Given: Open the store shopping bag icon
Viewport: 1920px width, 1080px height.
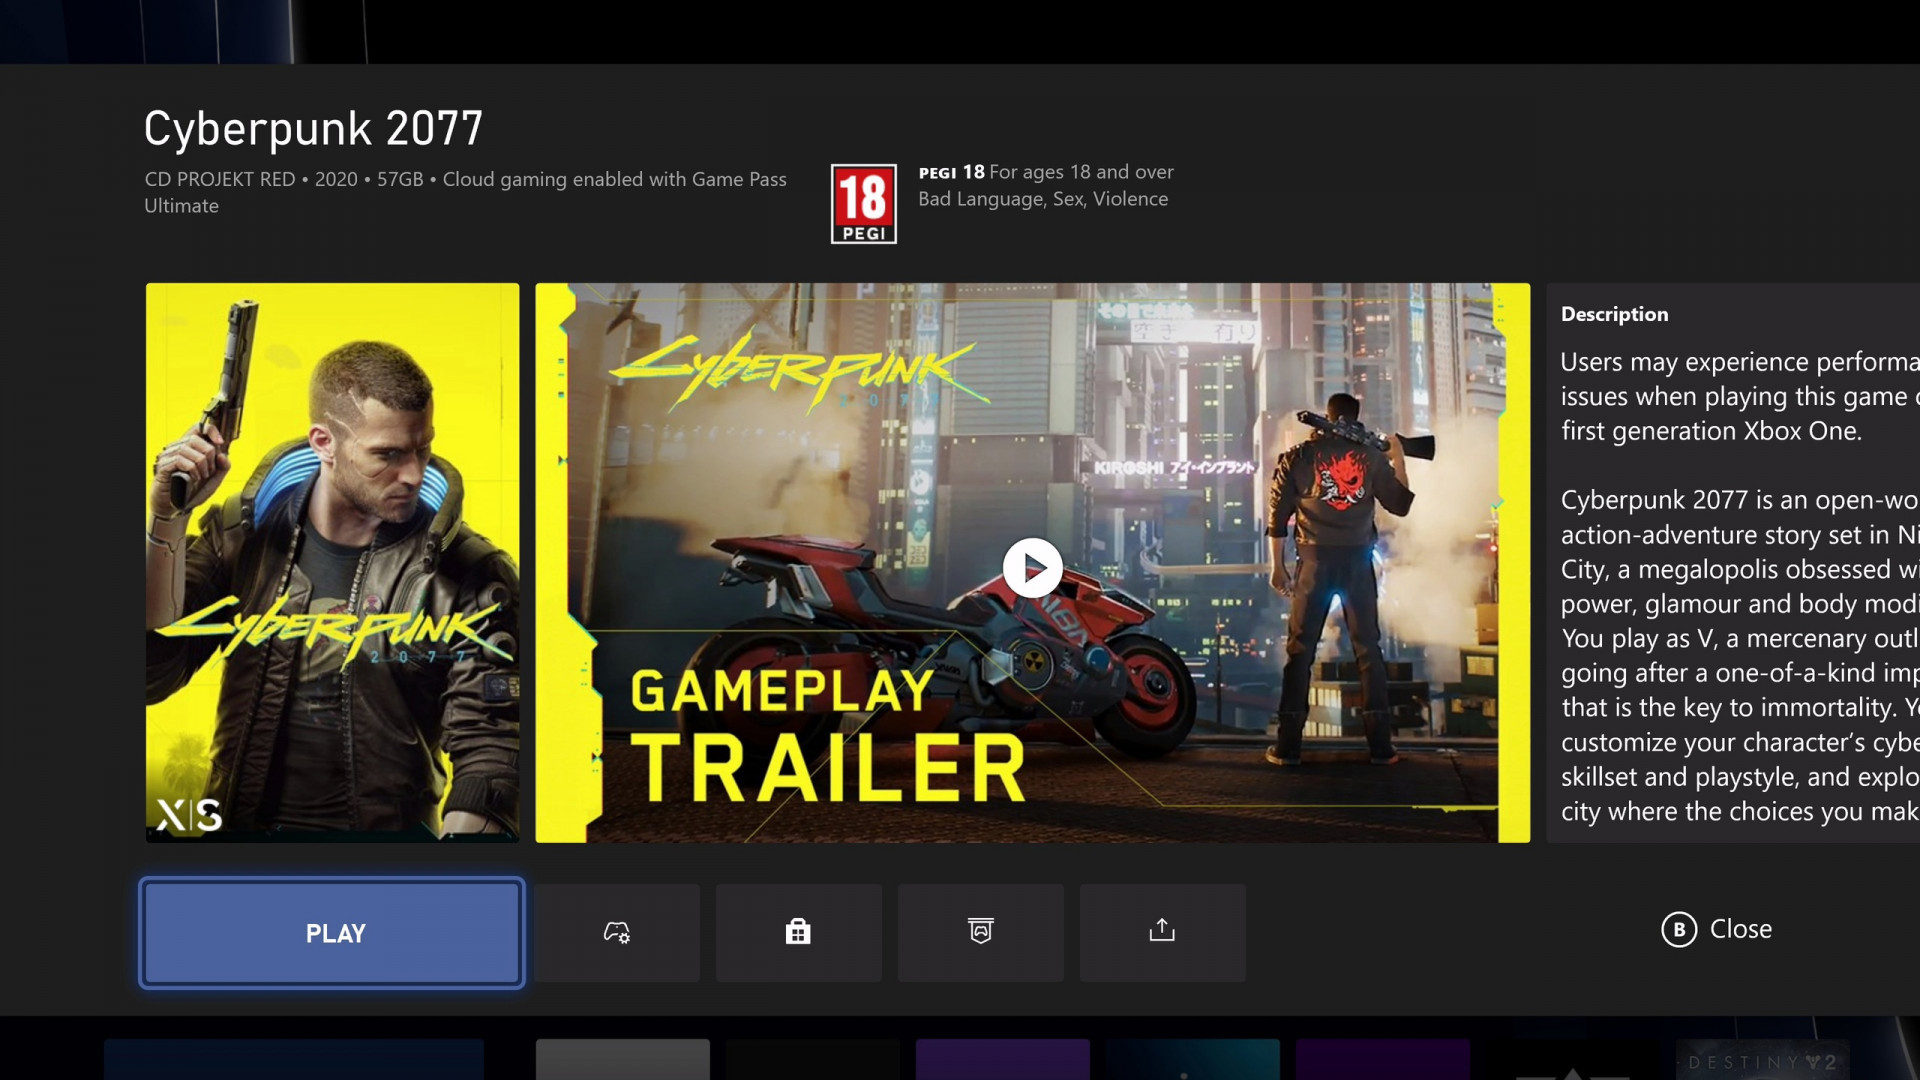Looking at the screenshot, I should coord(798,932).
